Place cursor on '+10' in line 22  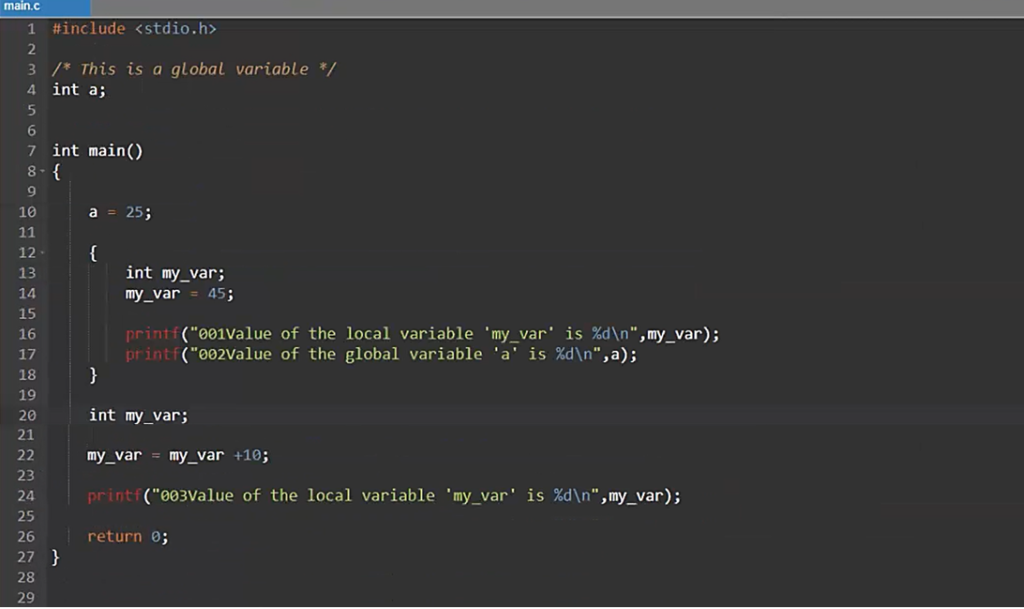click(x=247, y=456)
